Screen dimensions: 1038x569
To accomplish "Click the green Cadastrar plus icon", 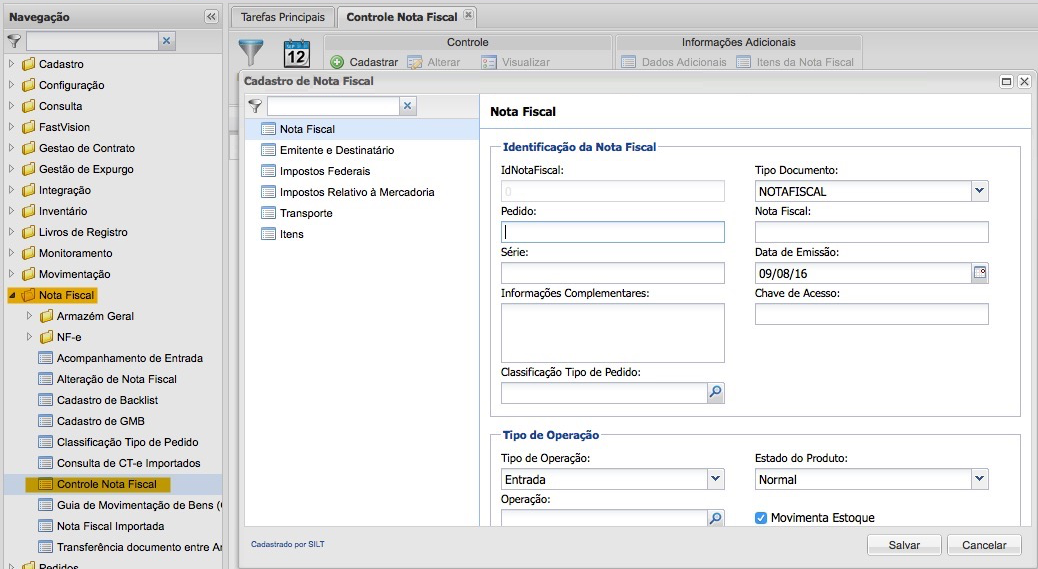I will 337,62.
